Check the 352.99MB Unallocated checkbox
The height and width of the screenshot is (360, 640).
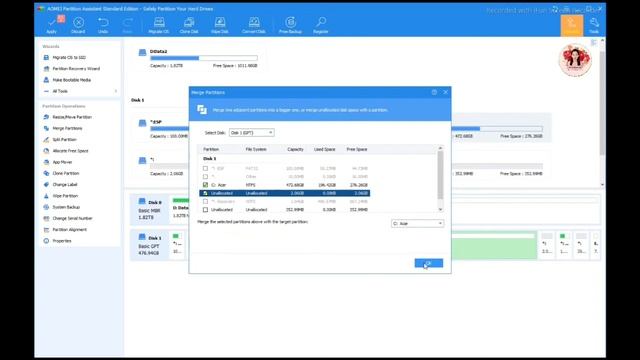[x=205, y=209]
